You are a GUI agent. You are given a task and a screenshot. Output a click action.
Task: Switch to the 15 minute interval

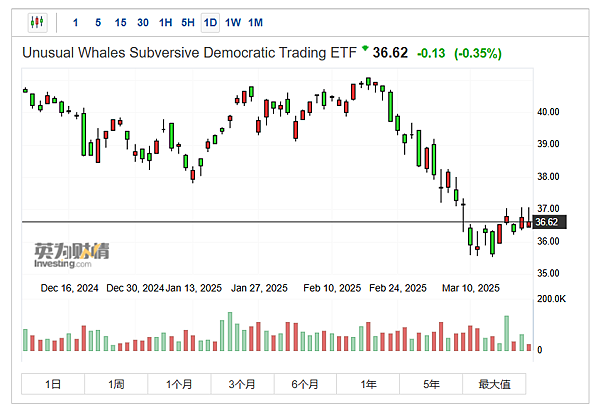click(121, 23)
